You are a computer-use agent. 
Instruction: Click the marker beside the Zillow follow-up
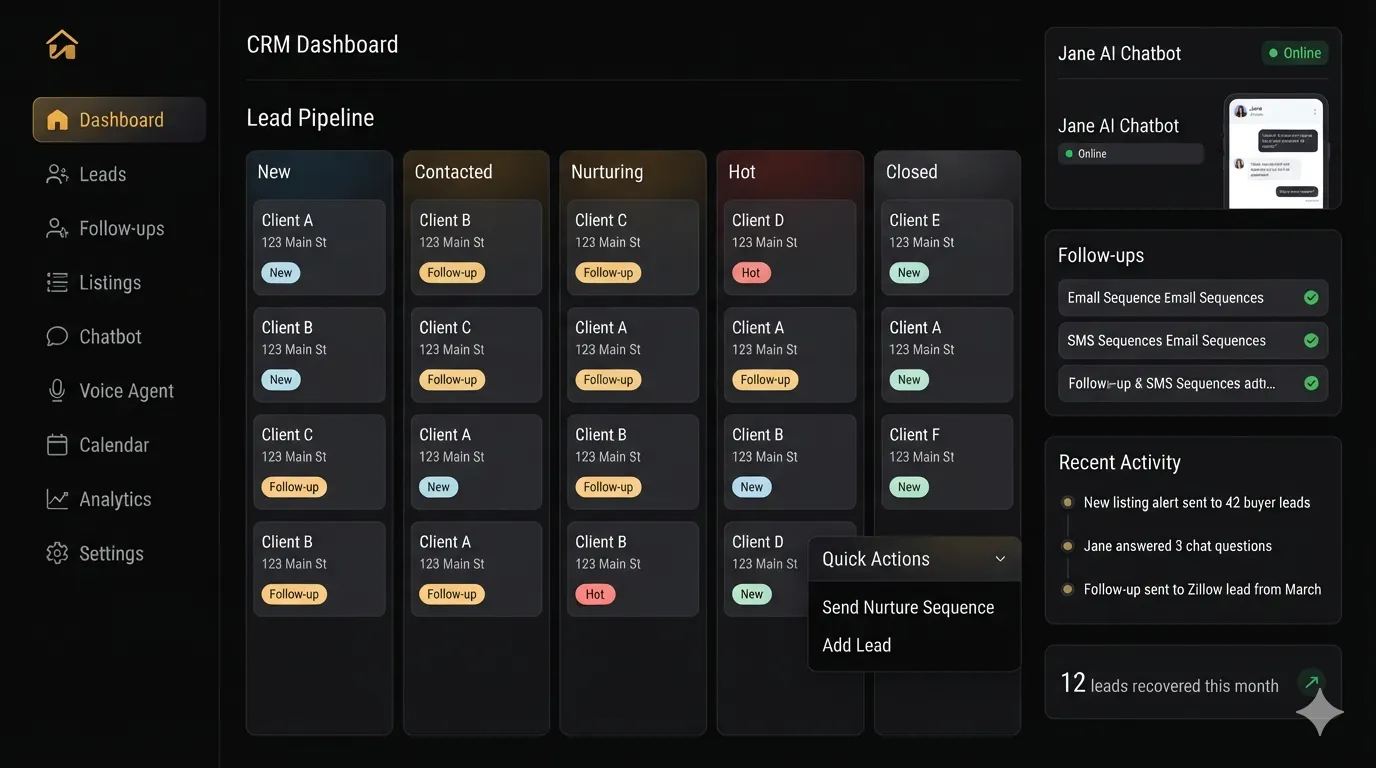point(1068,589)
